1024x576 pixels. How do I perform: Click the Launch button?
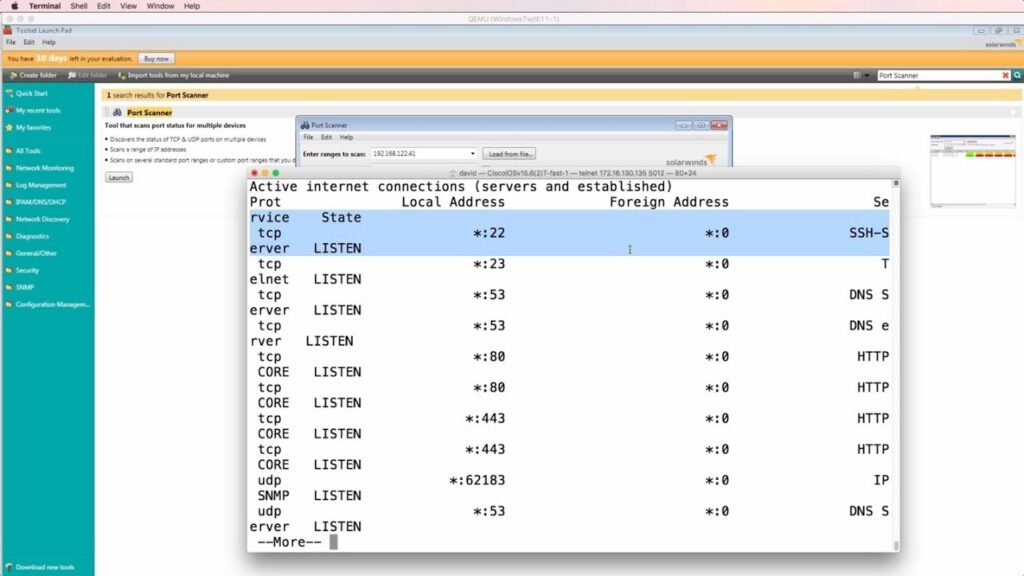pyautogui.click(x=117, y=177)
